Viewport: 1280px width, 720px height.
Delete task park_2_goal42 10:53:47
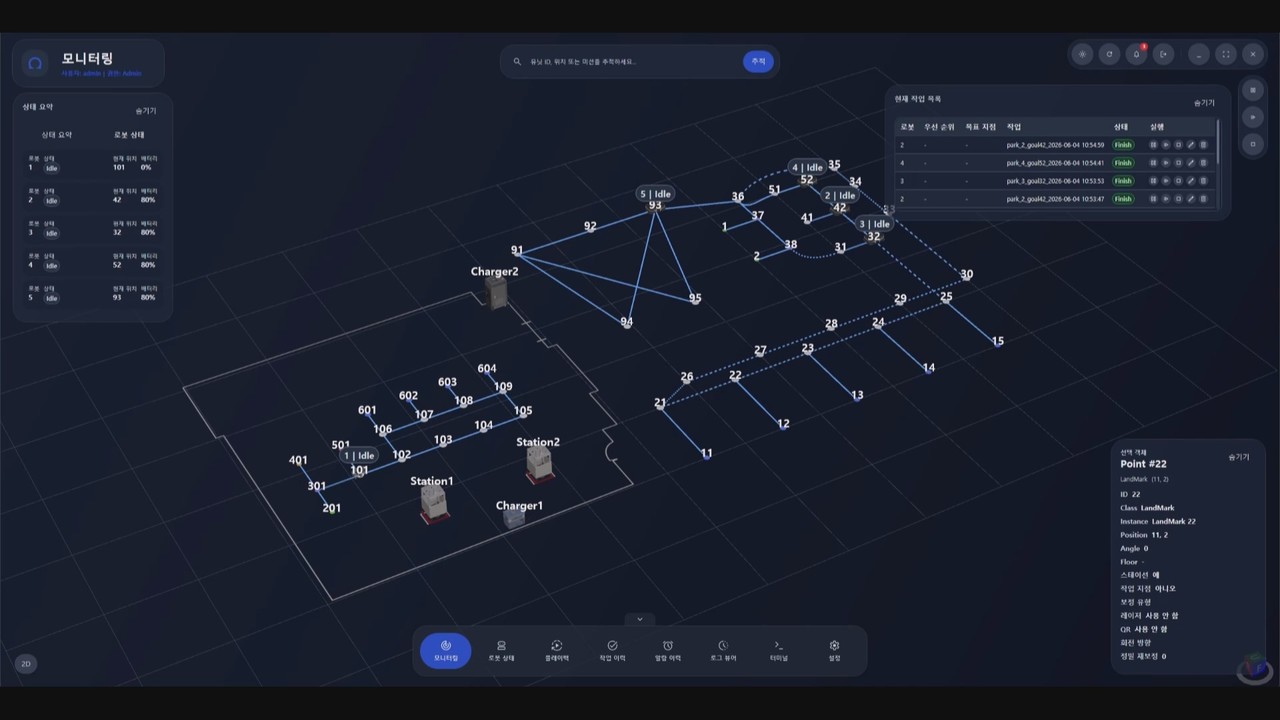click(1203, 199)
